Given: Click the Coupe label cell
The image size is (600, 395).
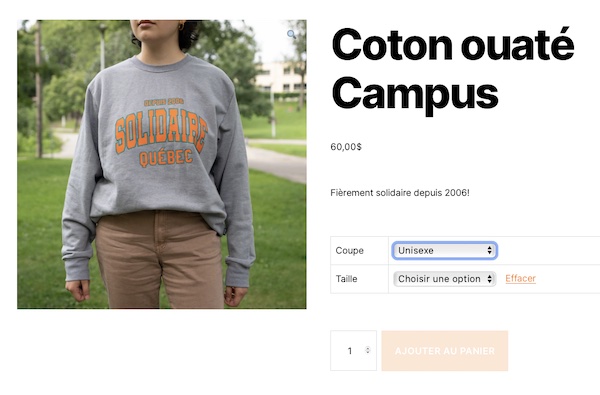Looking at the screenshot, I should (x=359, y=251).
